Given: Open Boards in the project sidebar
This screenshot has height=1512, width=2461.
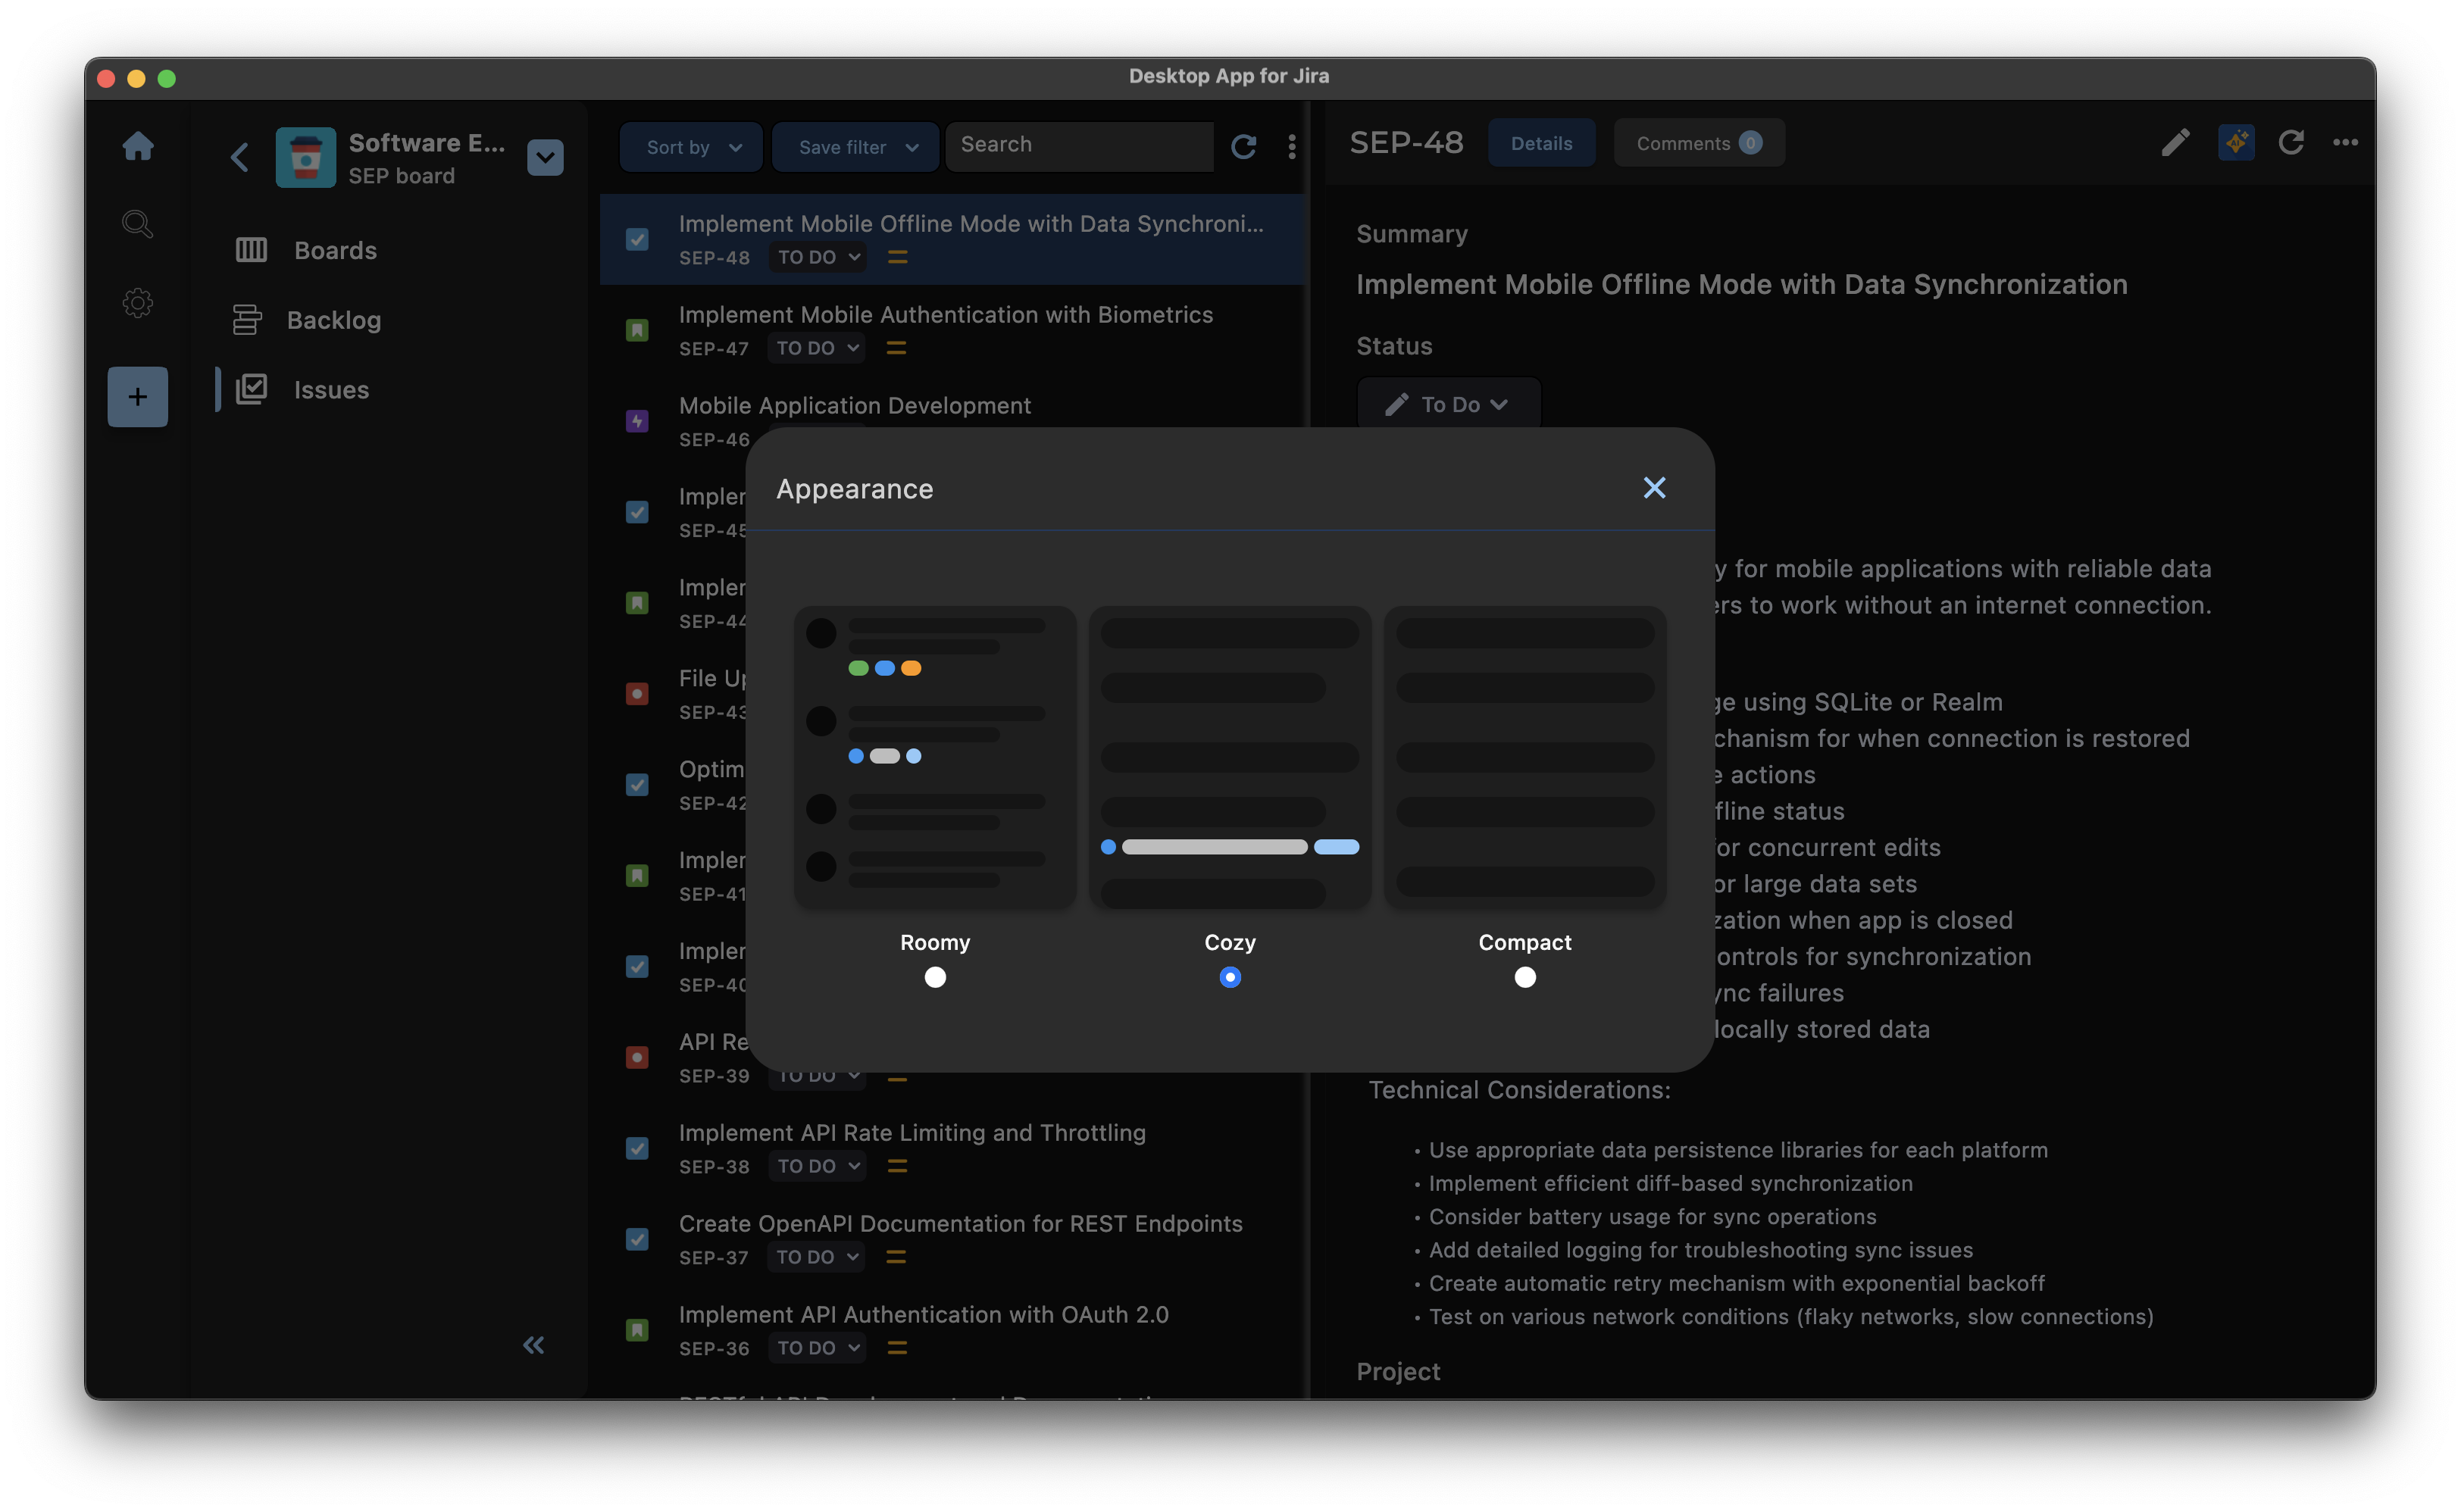Looking at the screenshot, I should pyautogui.click(x=334, y=250).
